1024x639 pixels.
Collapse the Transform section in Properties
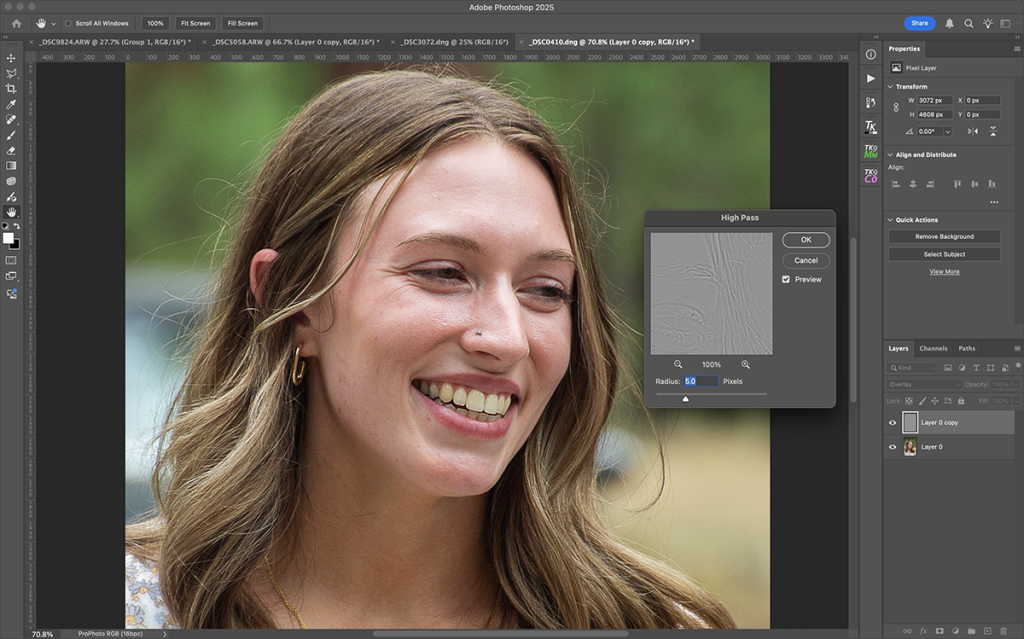pyautogui.click(x=890, y=86)
